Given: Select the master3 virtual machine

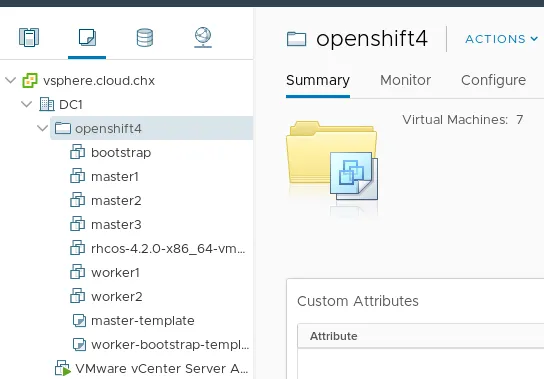Looking at the screenshot, I should point(116,225).
